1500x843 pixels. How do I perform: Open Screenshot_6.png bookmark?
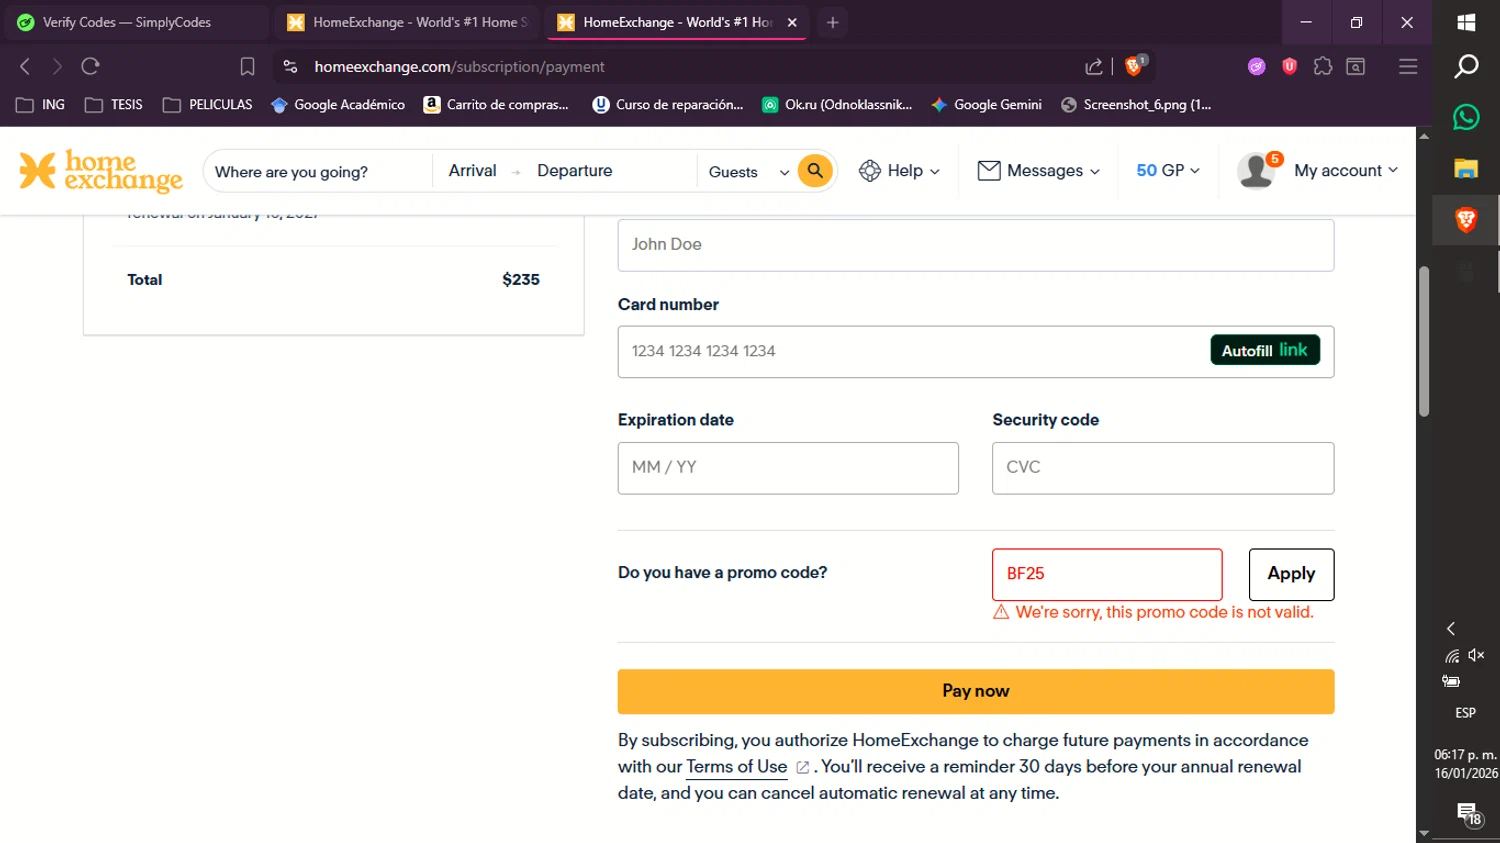click(1136, 104)
